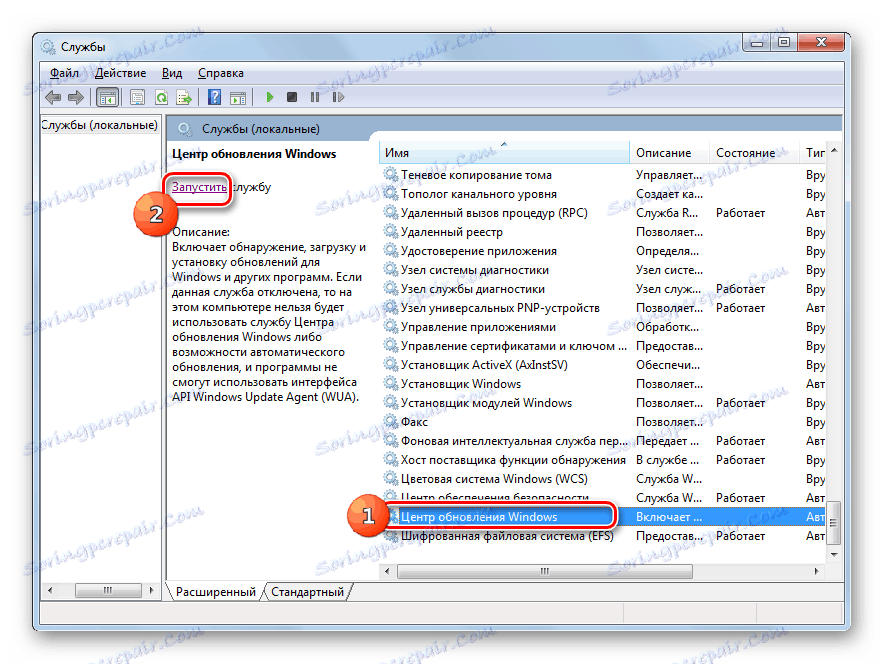Select the Удаленный вызов процедур (RPC) service

(603, 213)
